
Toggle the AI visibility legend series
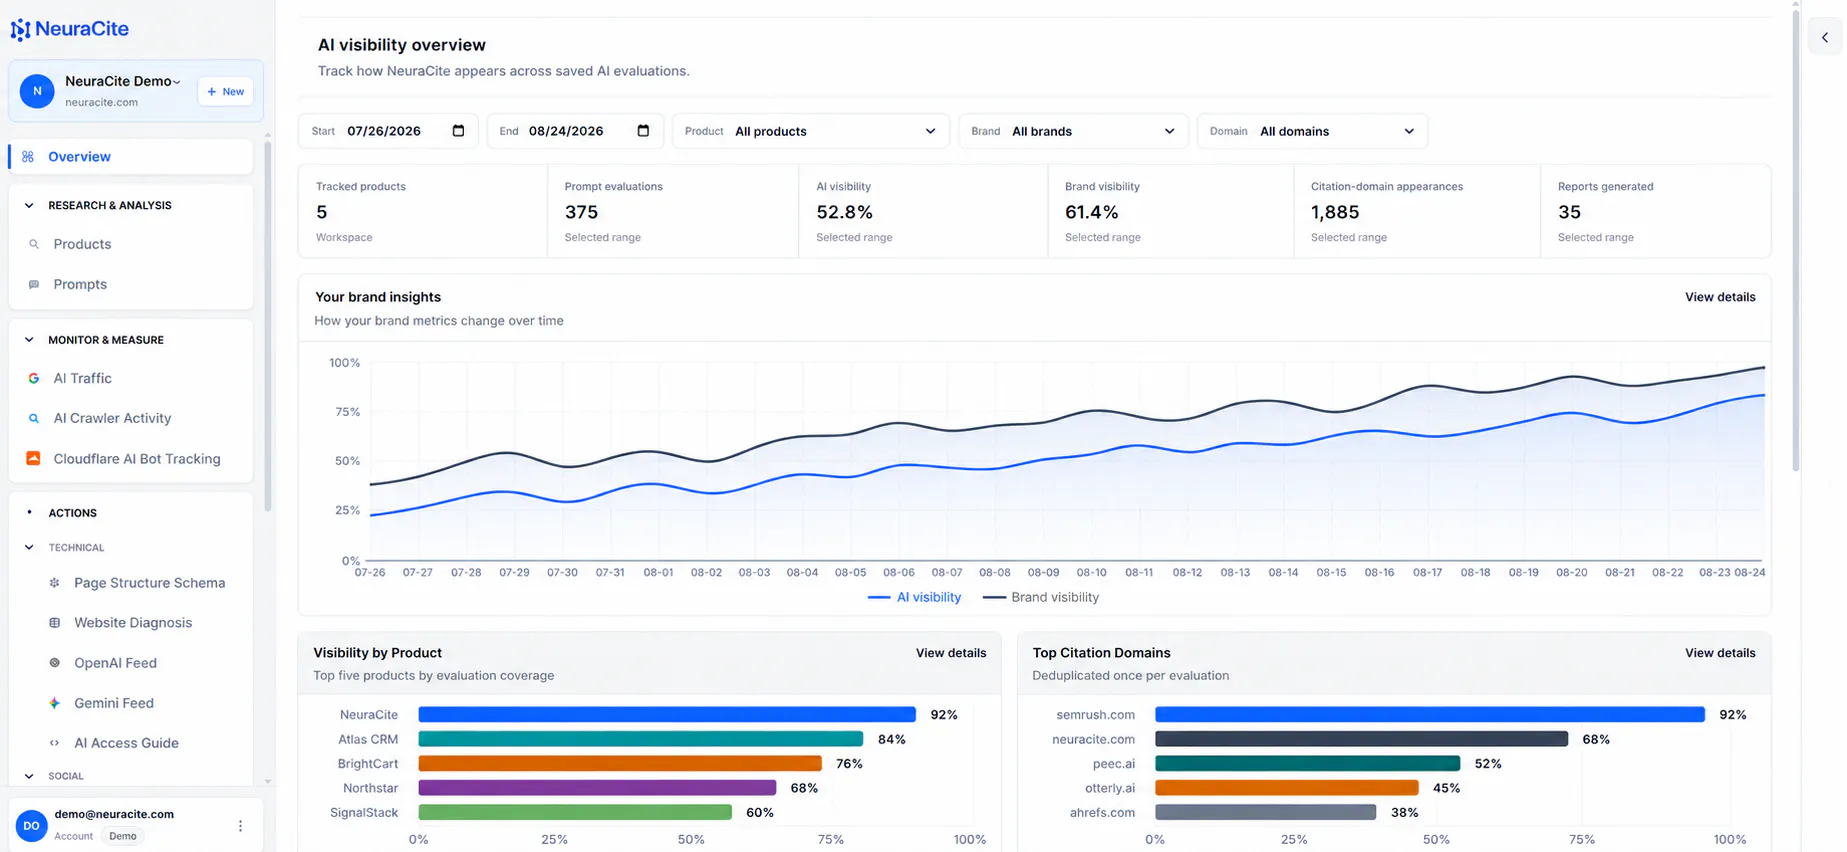click(915, 597)
